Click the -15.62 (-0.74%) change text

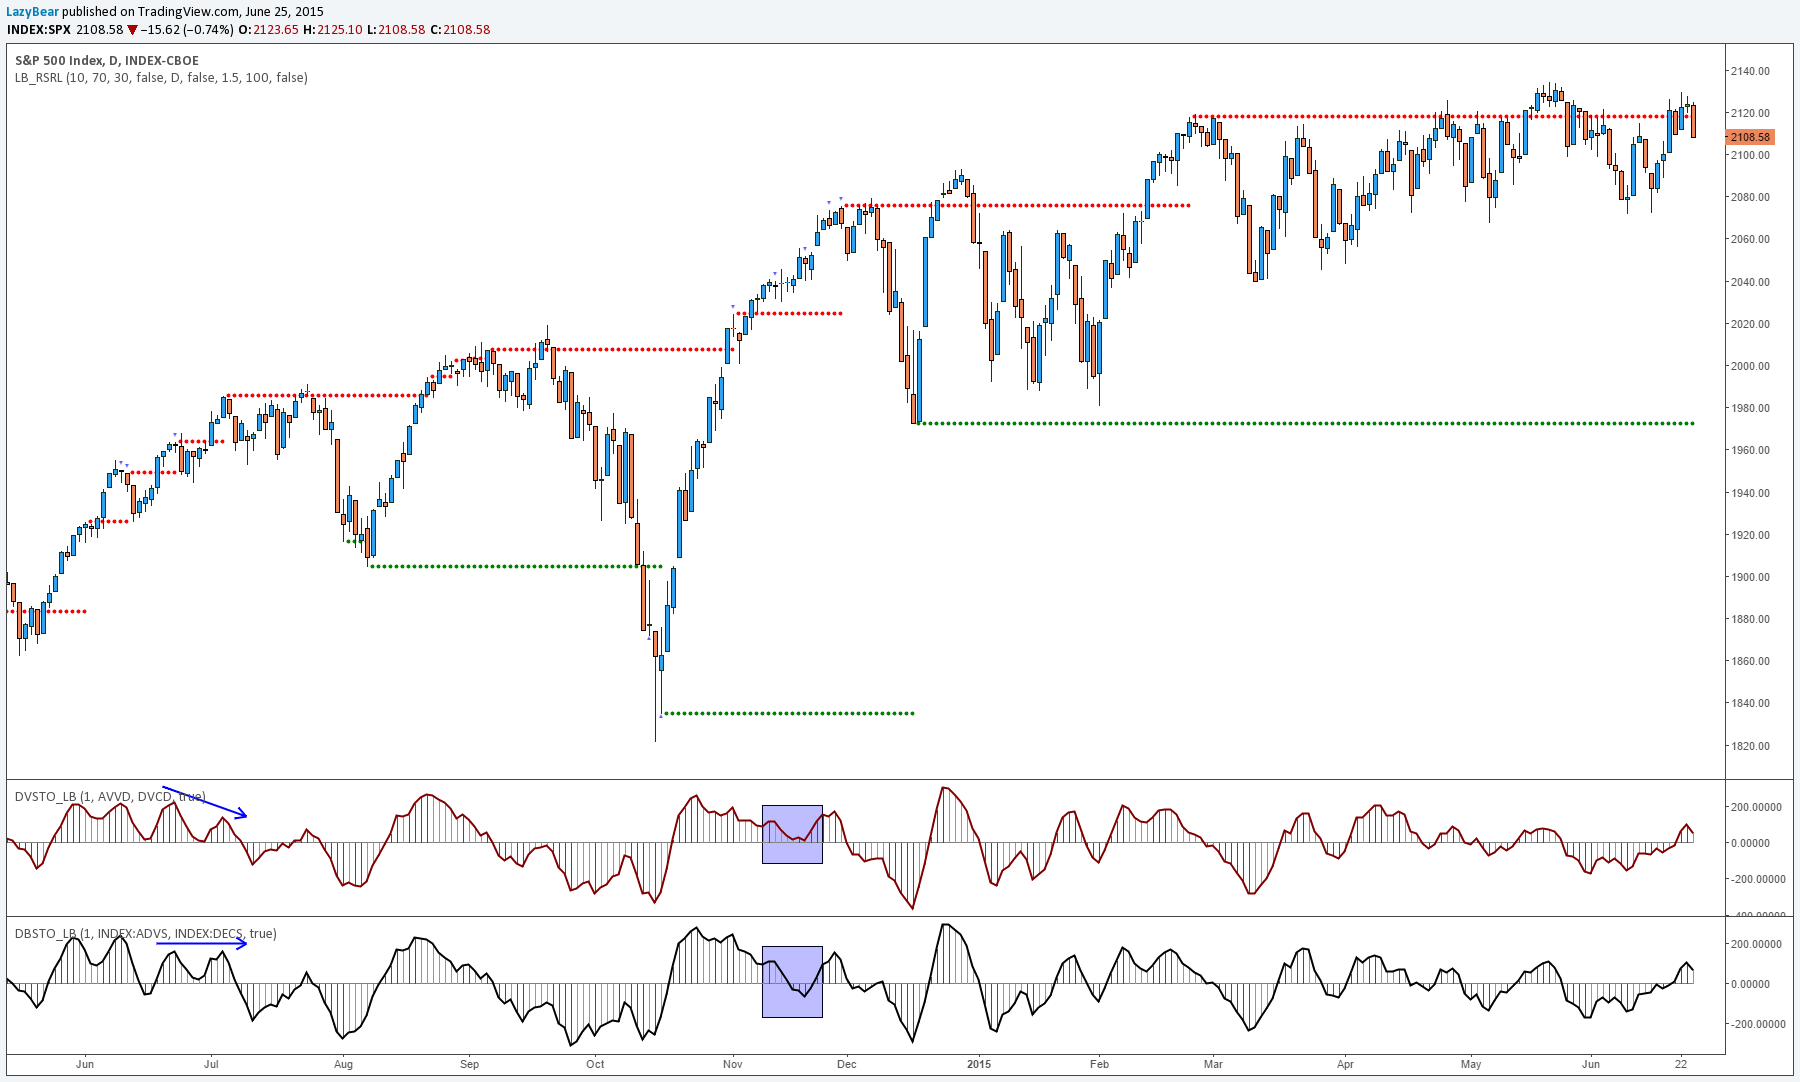point(187,30)
